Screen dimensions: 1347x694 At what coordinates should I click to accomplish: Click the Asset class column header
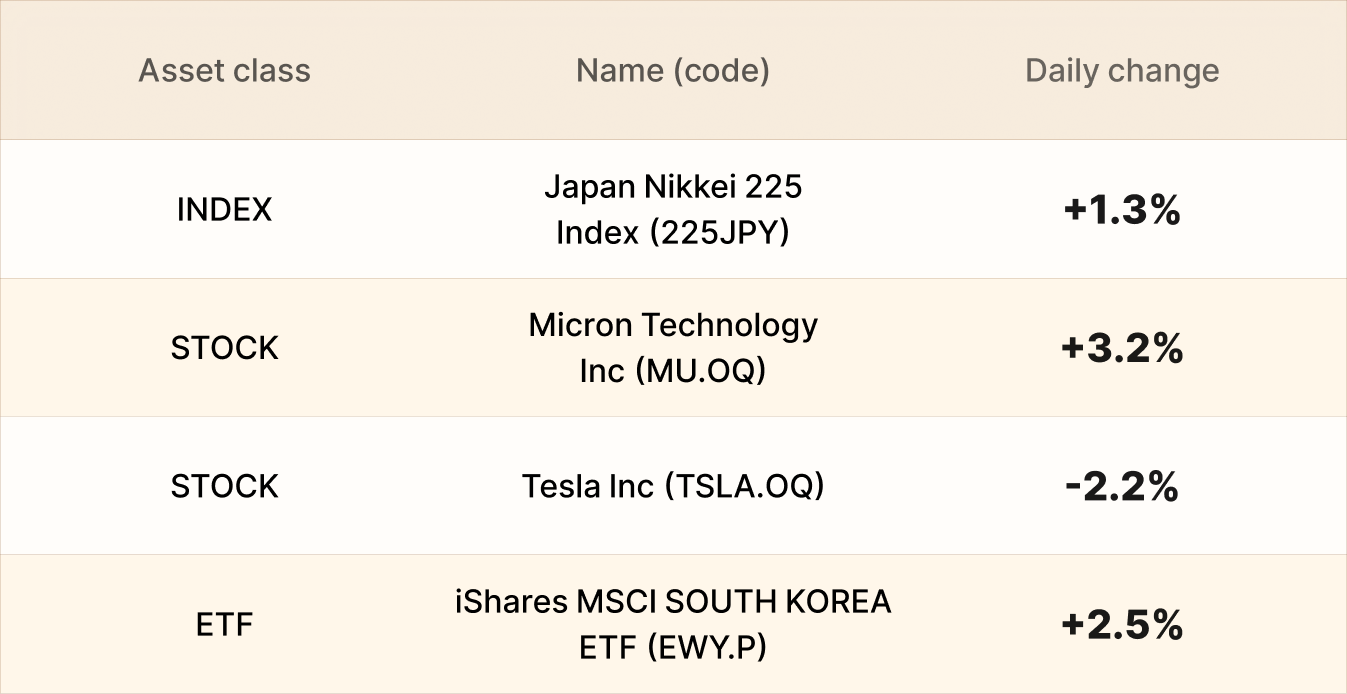224,71
